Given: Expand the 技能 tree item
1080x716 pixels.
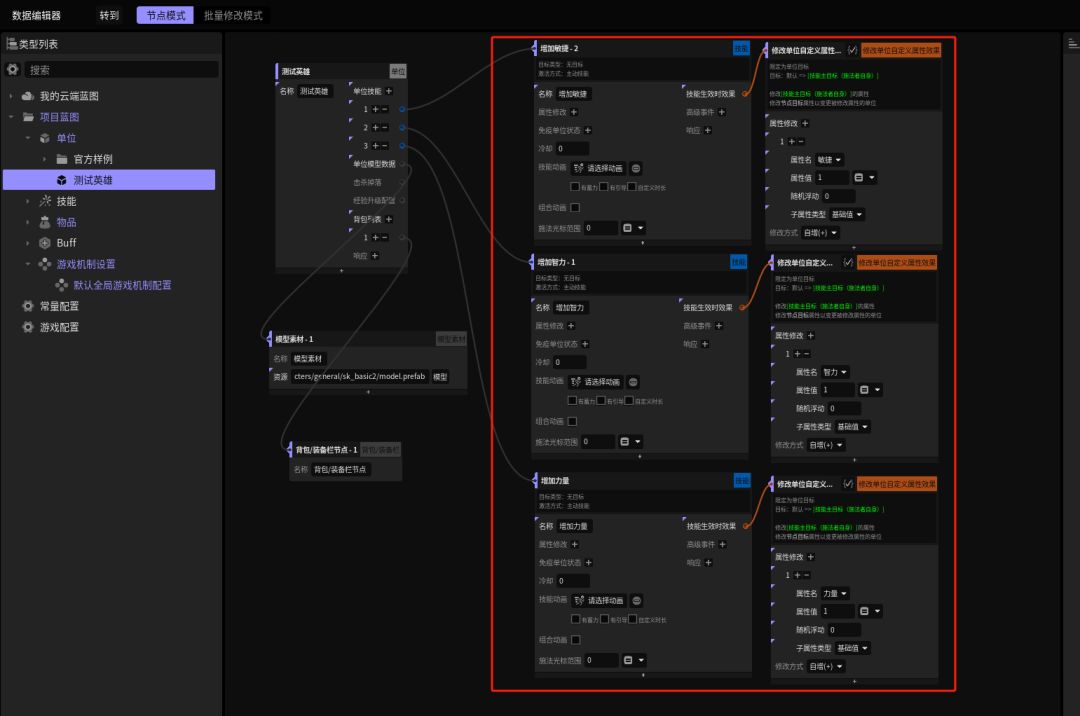Looking at the screenshot, I should [x=28, y=201].
